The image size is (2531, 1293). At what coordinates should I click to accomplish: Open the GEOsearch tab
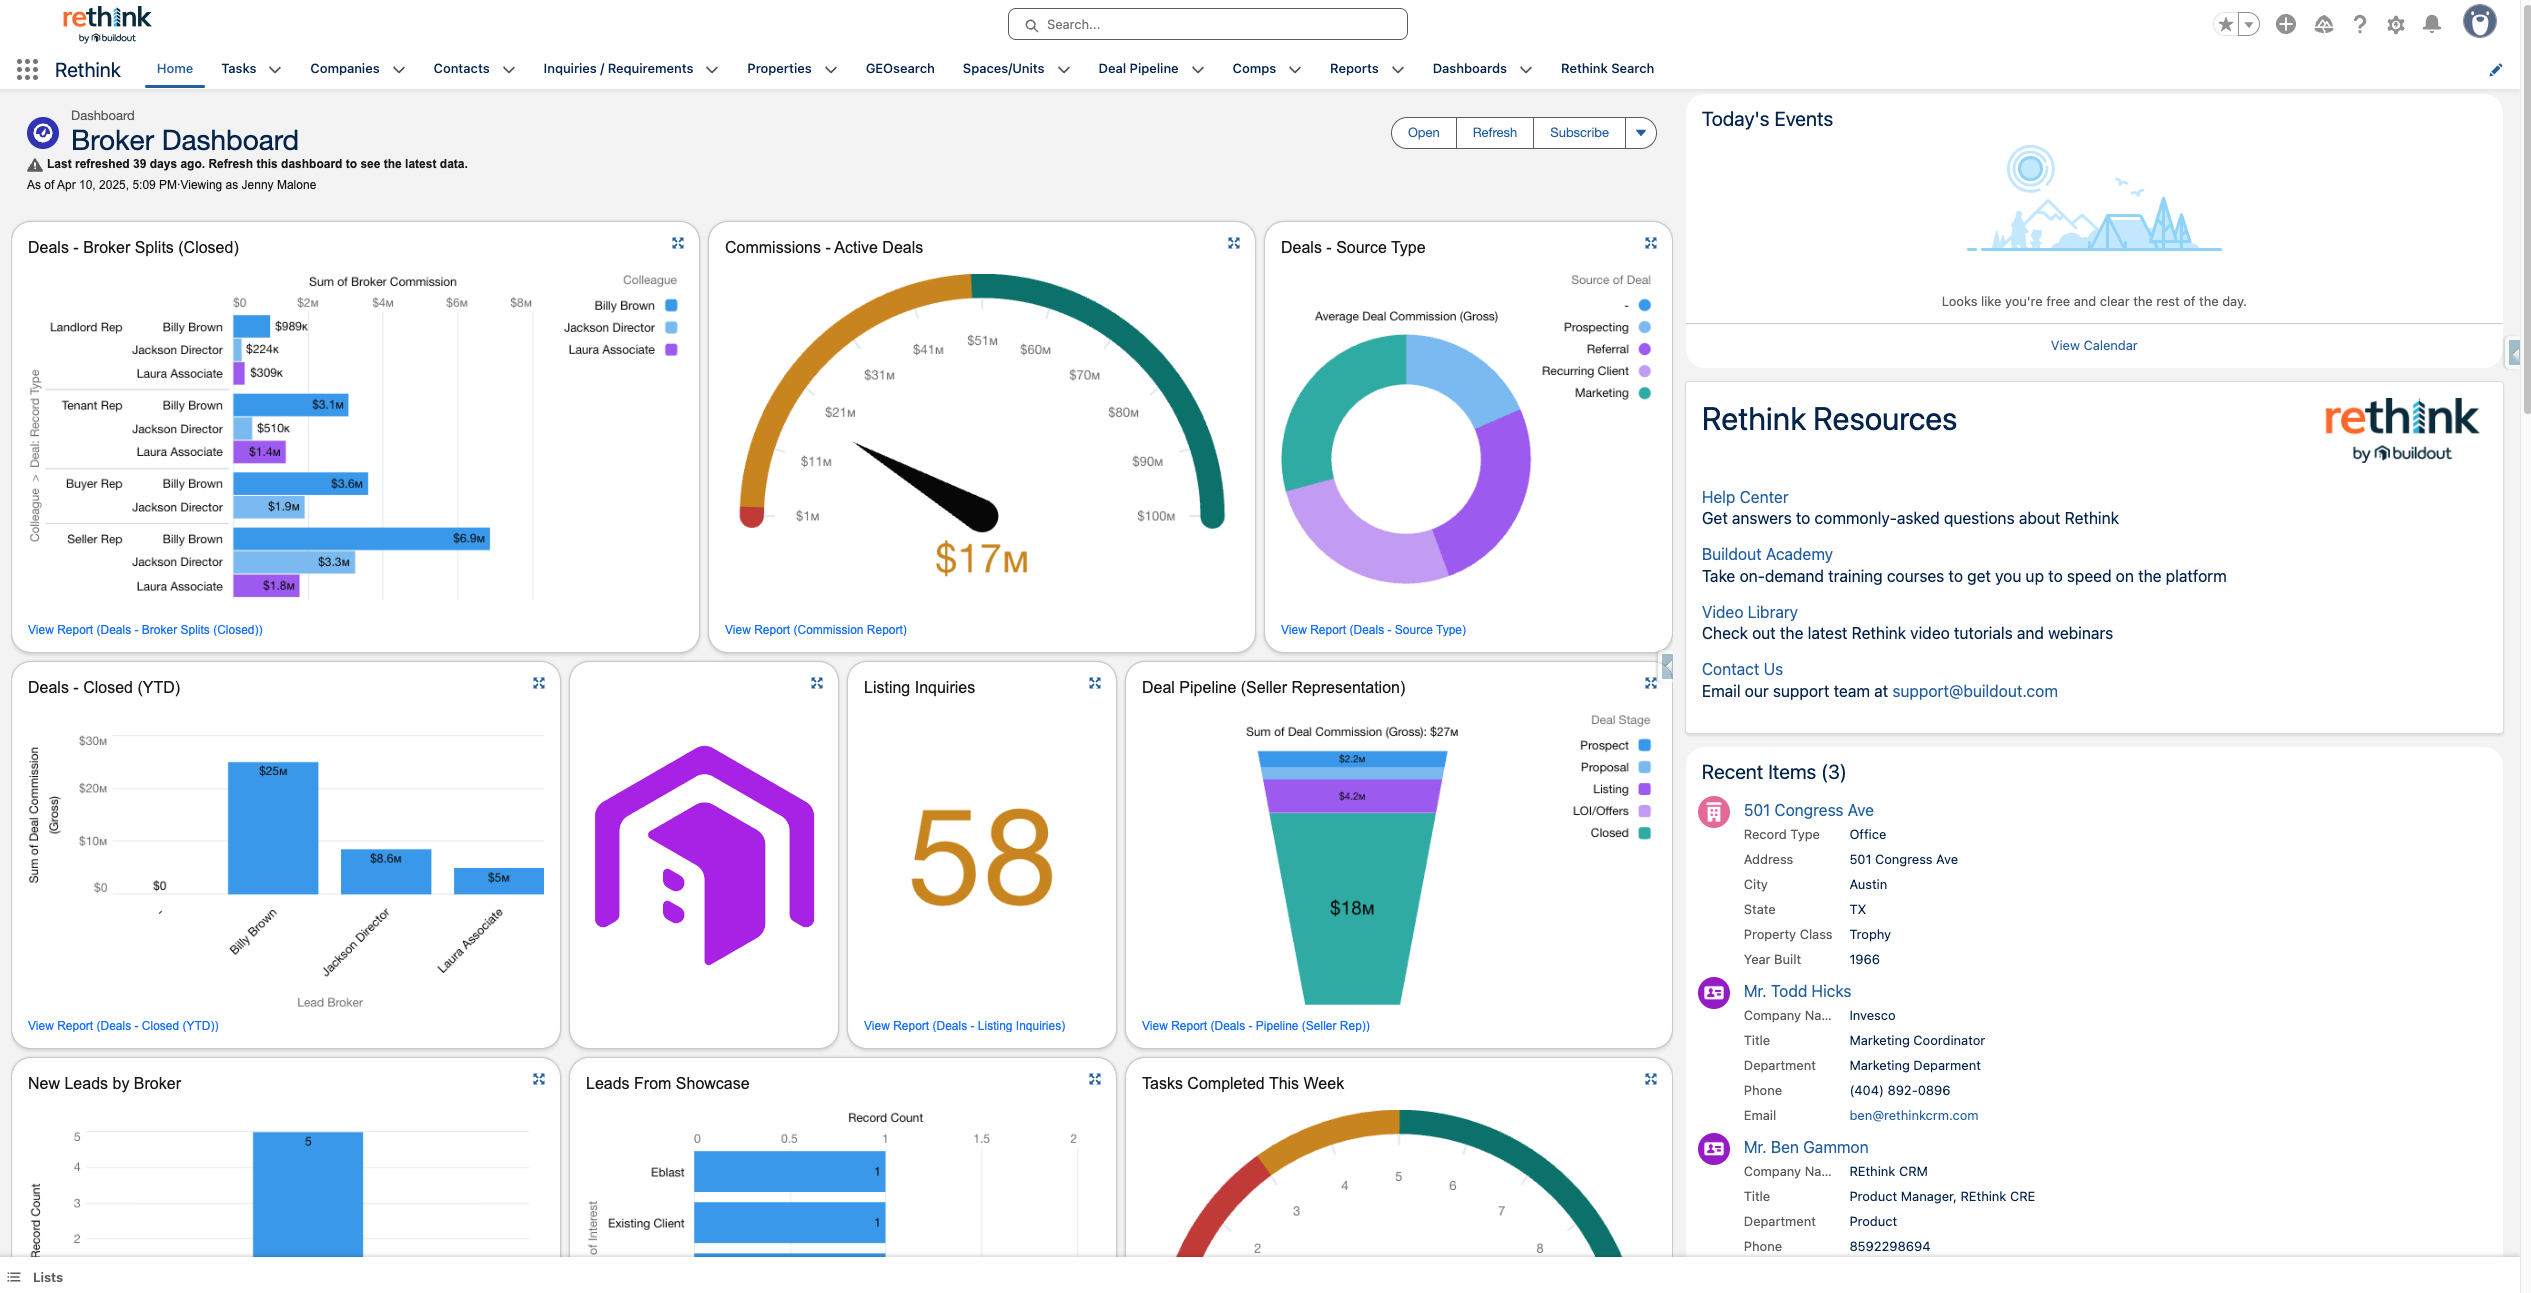click(900, 69)
